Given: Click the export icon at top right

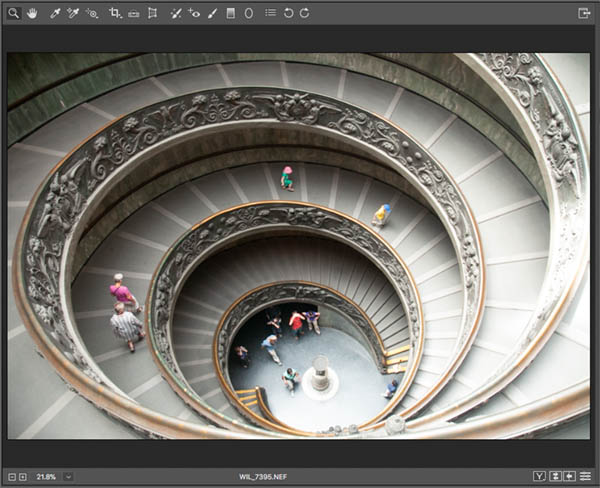Looking at the screenshot, I should point(584,13).
